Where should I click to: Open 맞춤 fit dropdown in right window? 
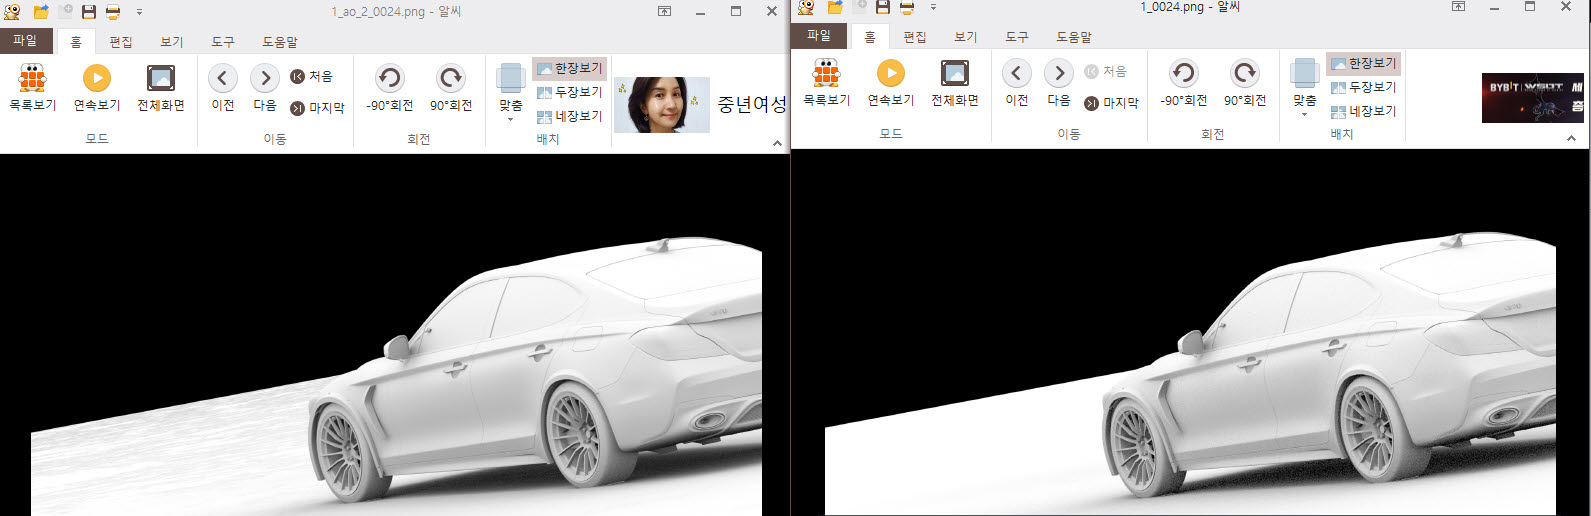pos(1305,87)
